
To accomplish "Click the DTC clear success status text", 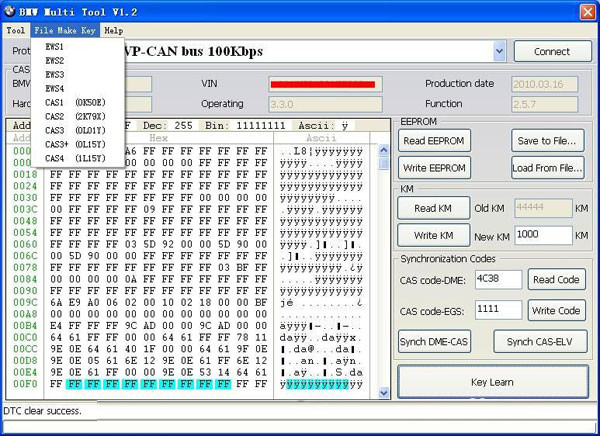I will 42,411.
